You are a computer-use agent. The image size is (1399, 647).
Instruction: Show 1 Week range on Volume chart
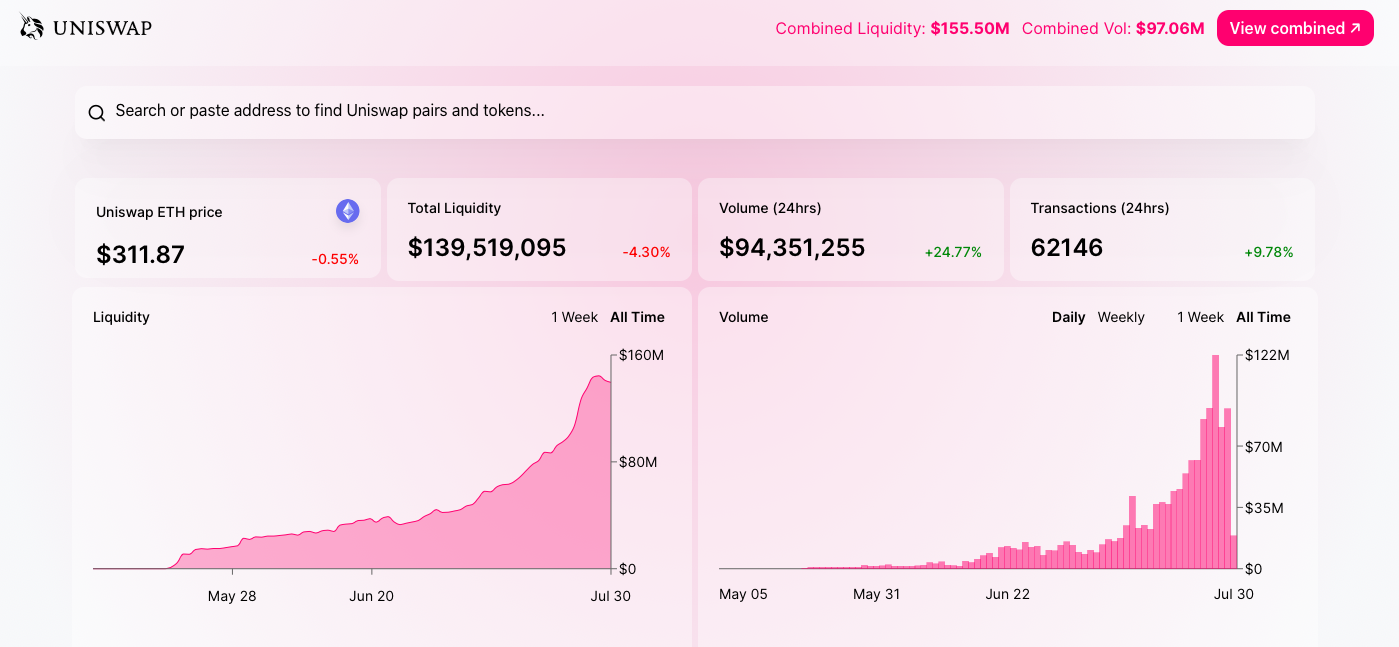[1200, 317]
